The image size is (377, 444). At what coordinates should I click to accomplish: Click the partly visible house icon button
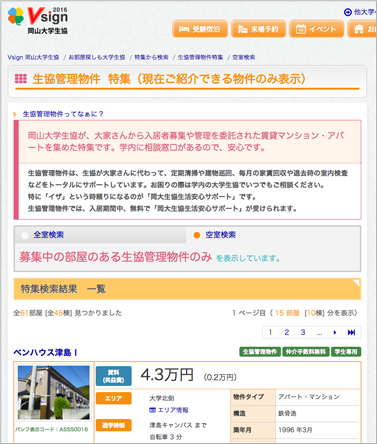[x=362, y=29]
